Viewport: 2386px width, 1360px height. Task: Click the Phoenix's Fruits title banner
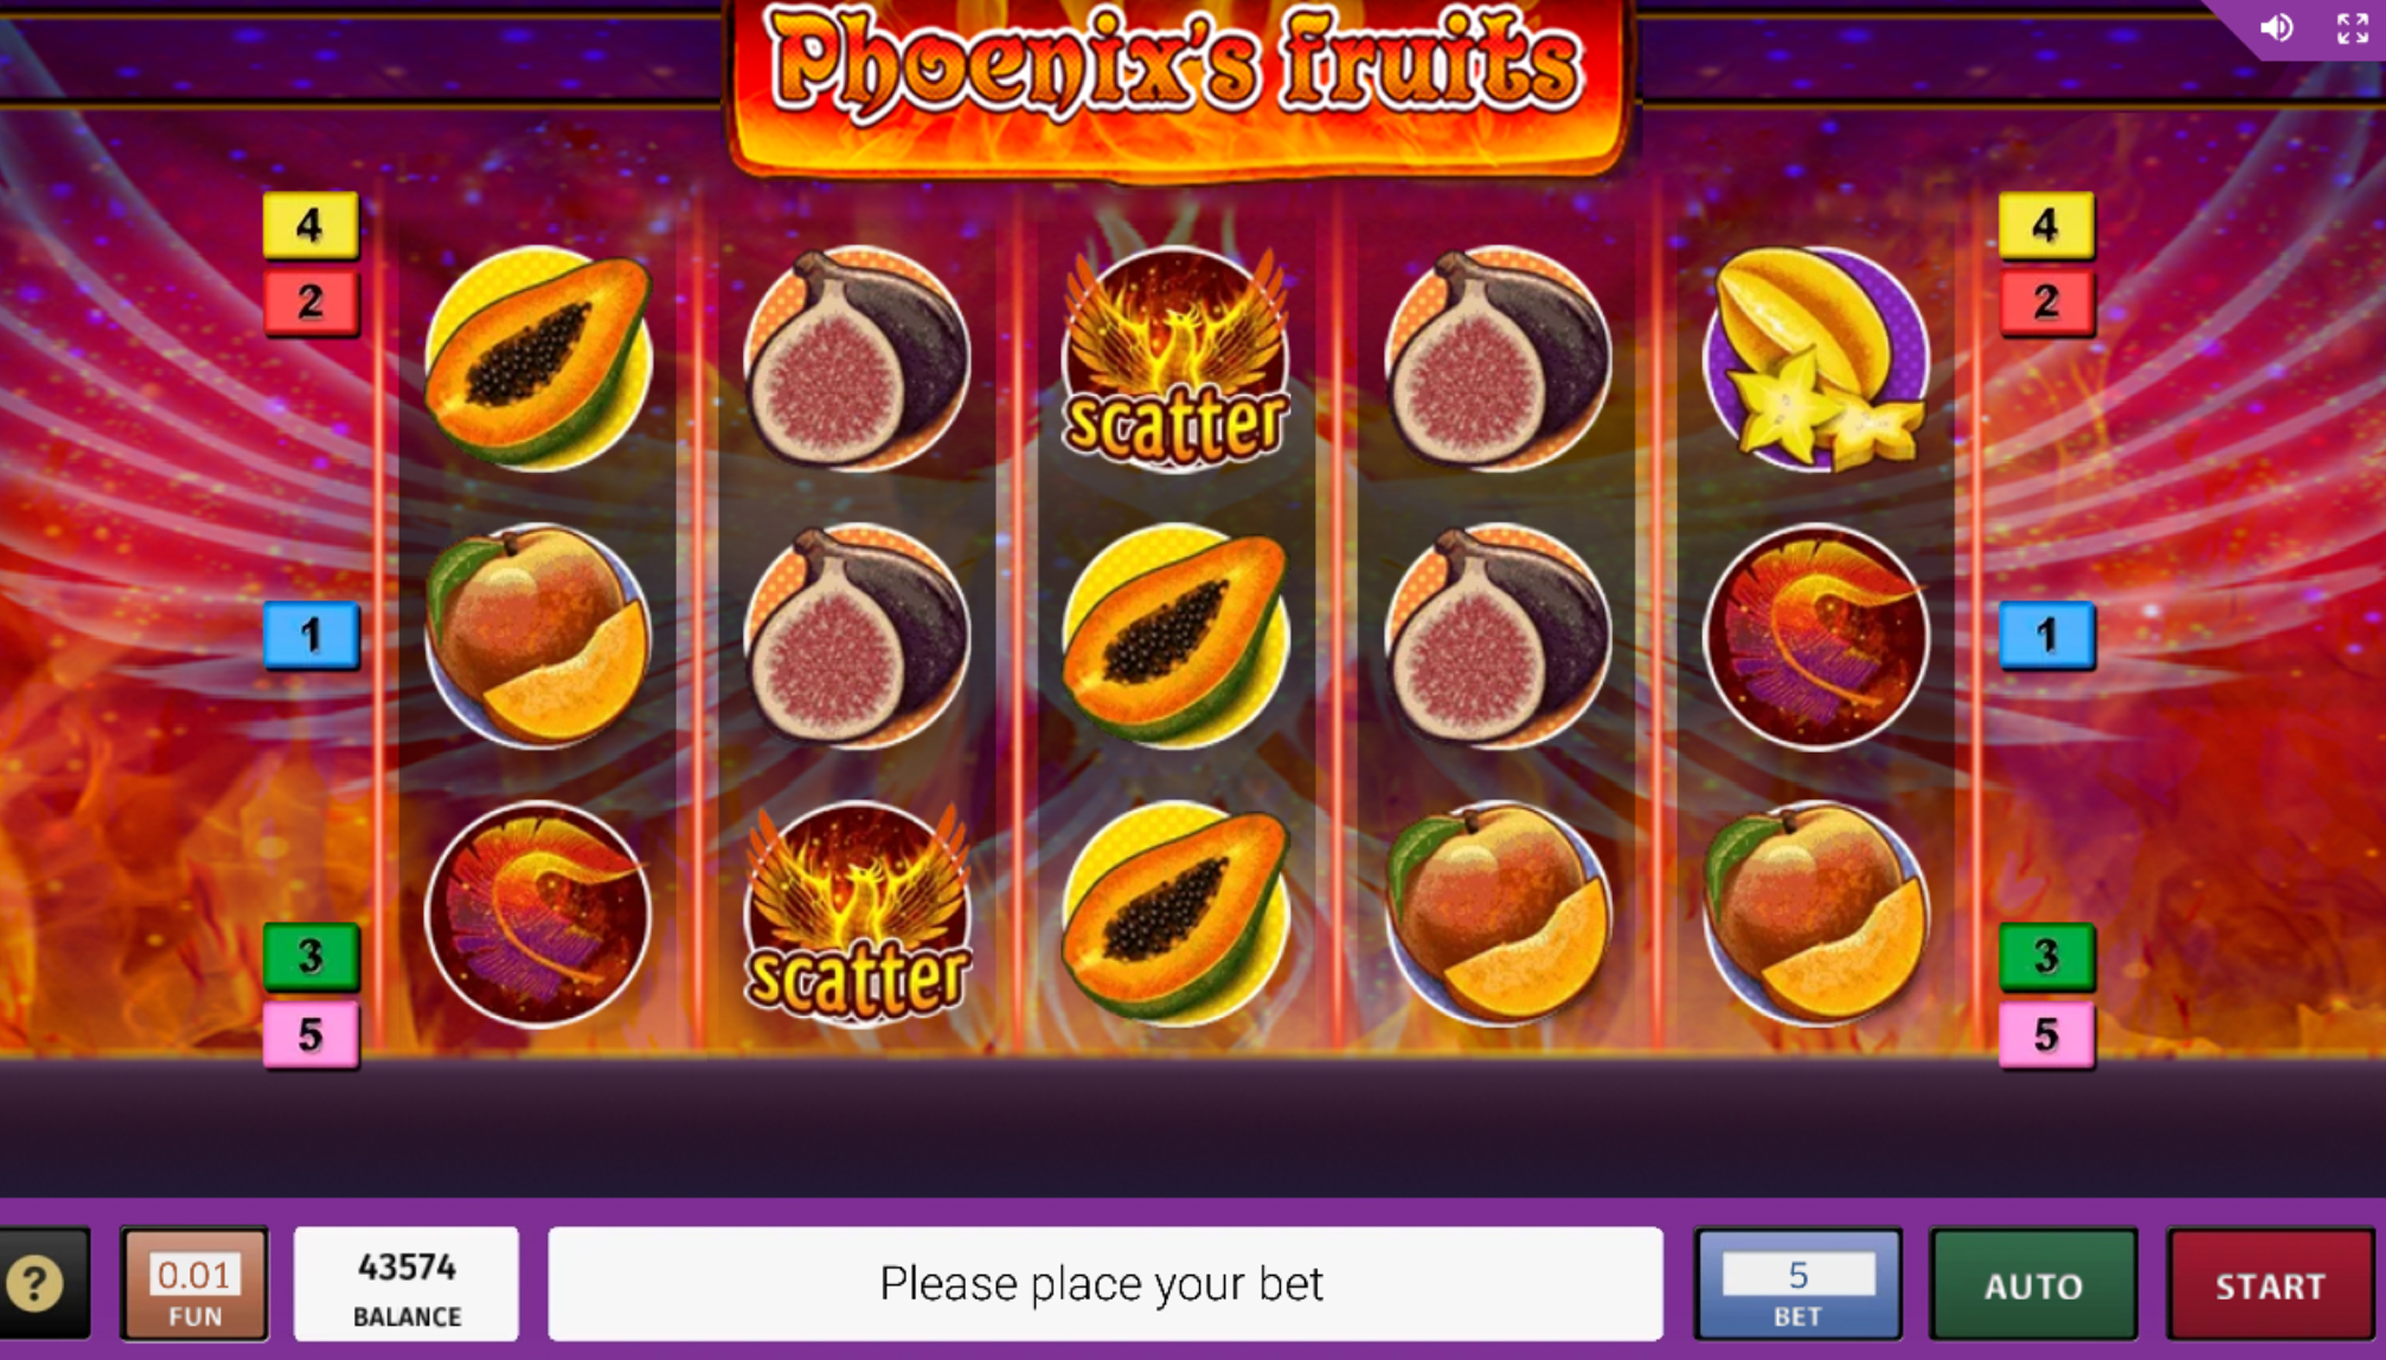click(1178, 85)
